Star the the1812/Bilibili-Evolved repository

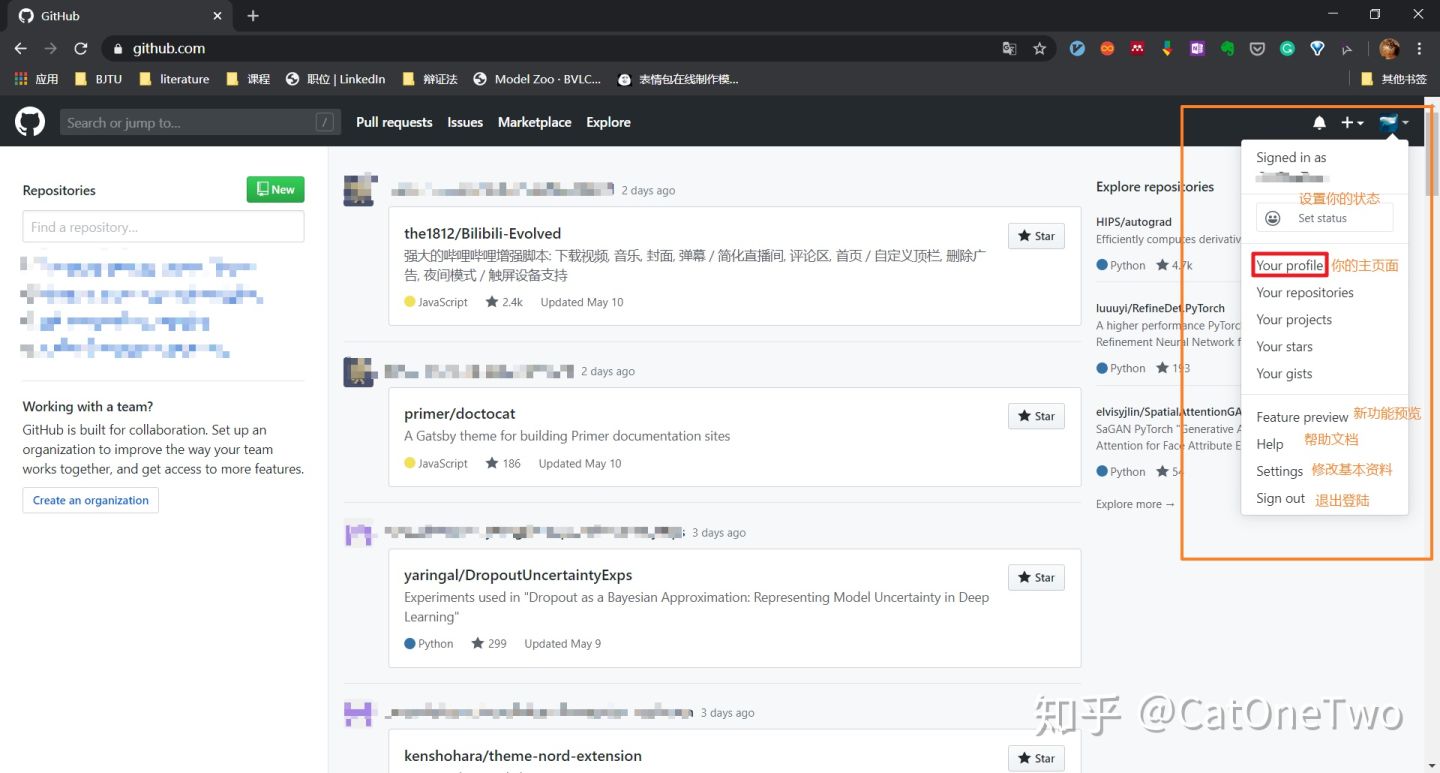[1036, 236]
